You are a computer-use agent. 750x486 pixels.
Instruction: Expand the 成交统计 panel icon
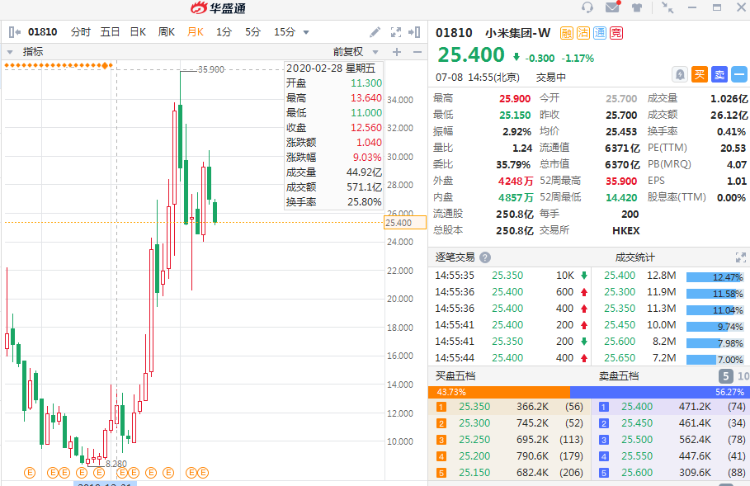[x=740, y=258]
